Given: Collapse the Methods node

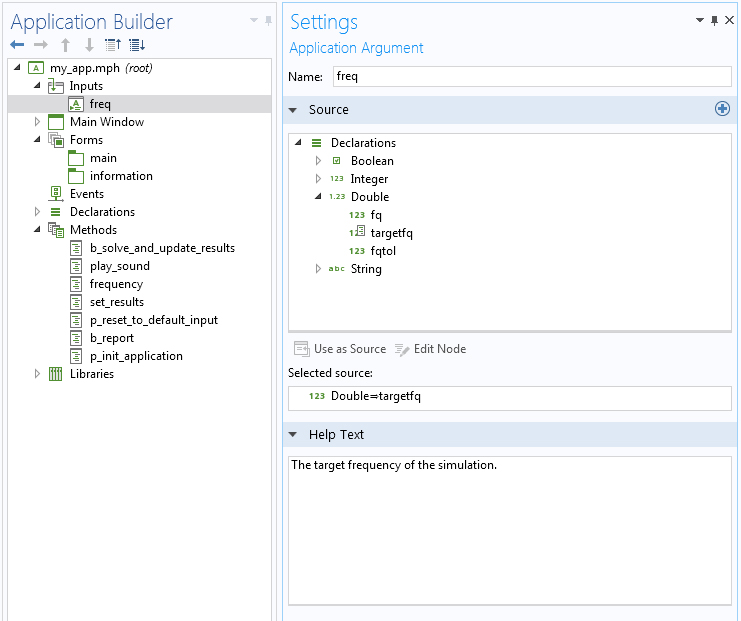Looking at the screenshot, I should 37,229.
